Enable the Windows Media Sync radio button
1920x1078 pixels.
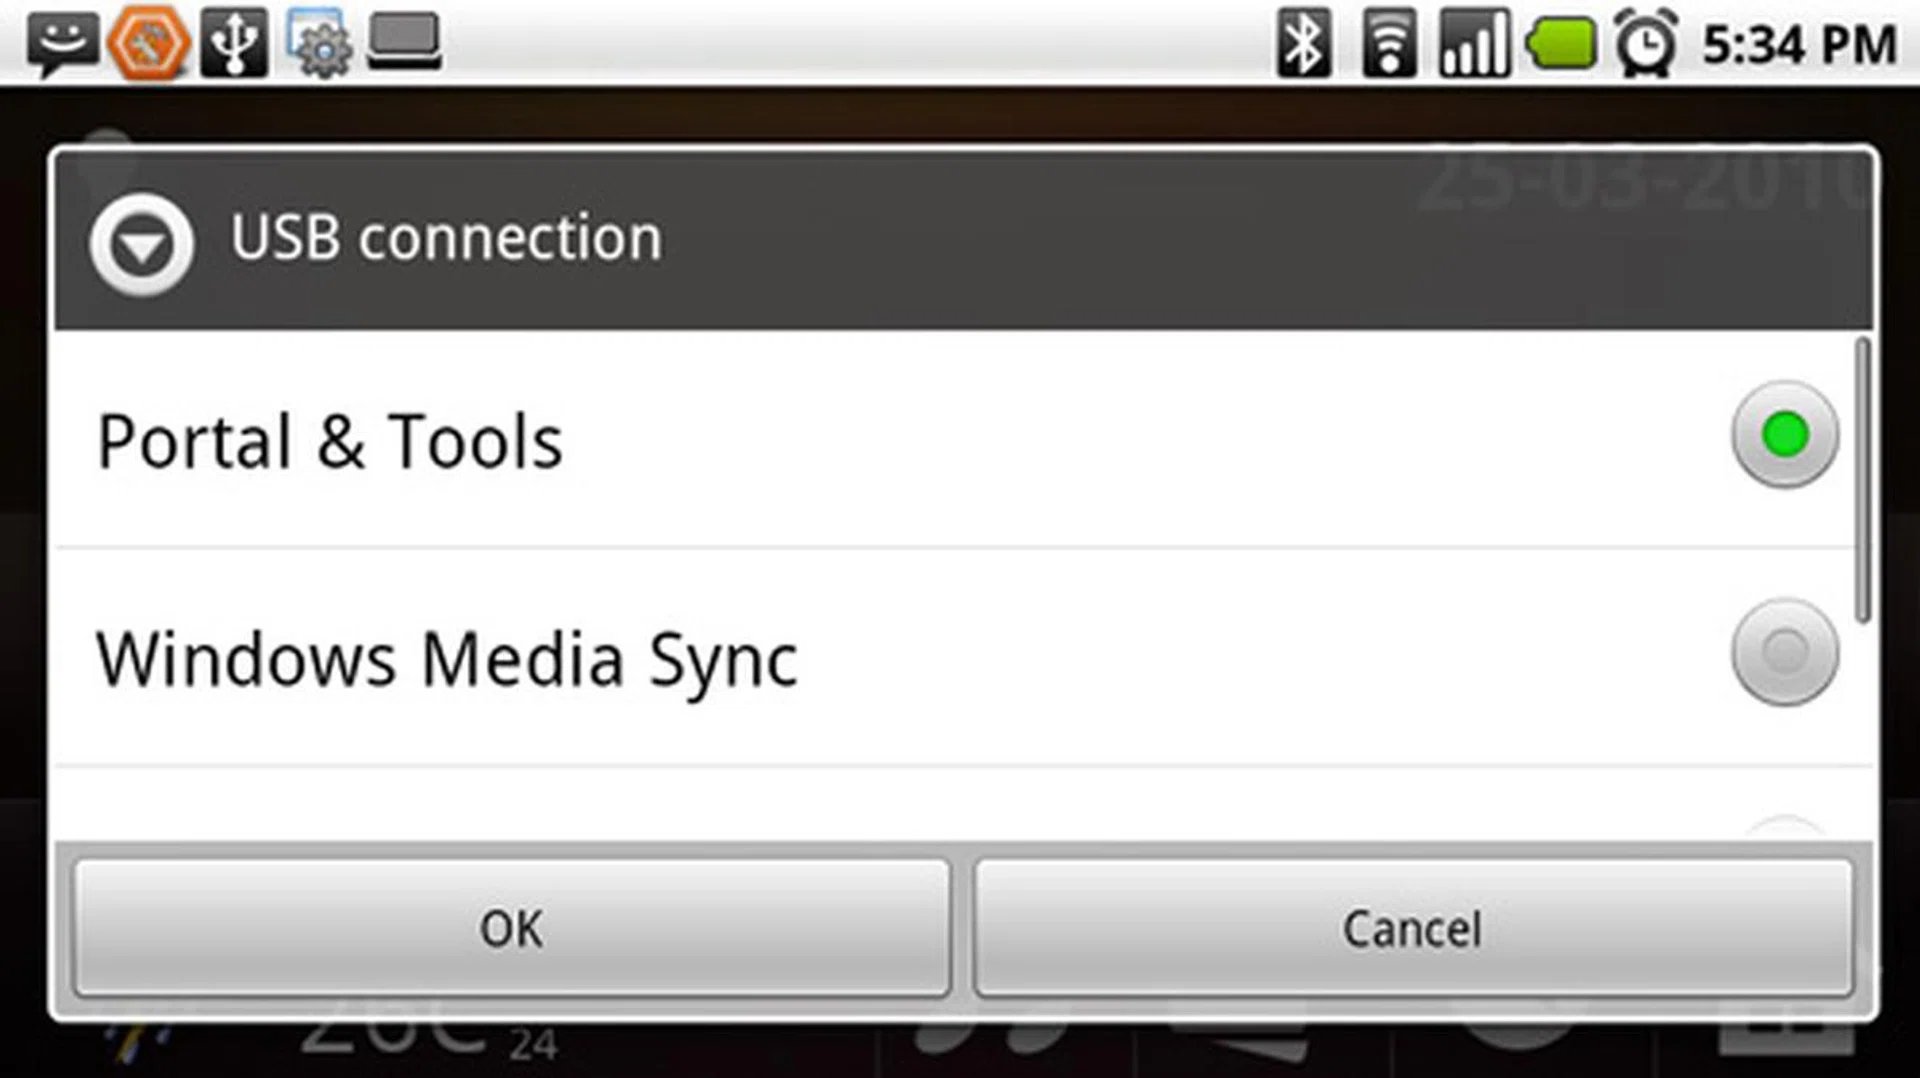(x=1783, y=655)
